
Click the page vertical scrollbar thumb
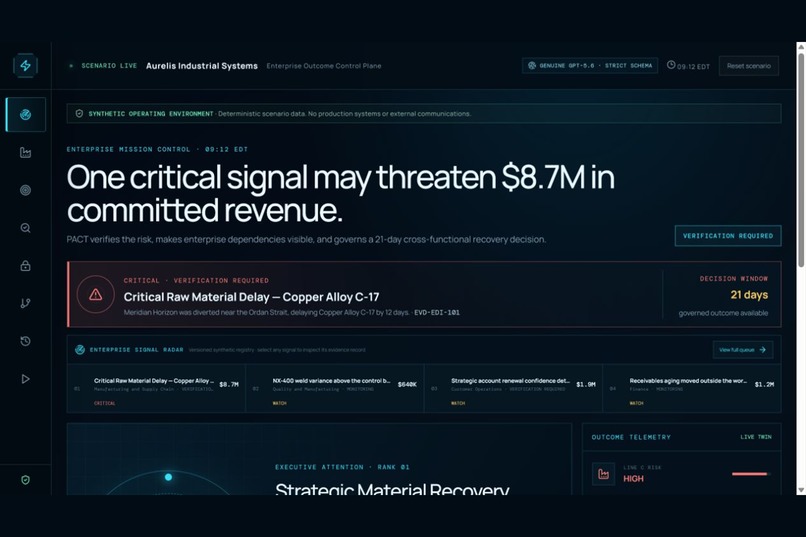click(x=801, y=159)
